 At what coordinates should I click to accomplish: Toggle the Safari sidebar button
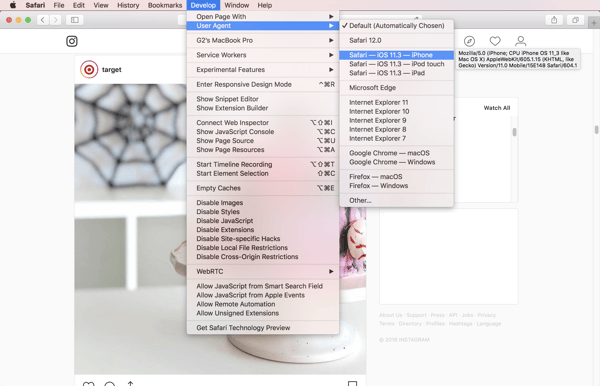pyautogui.click(x=75, y=20)
